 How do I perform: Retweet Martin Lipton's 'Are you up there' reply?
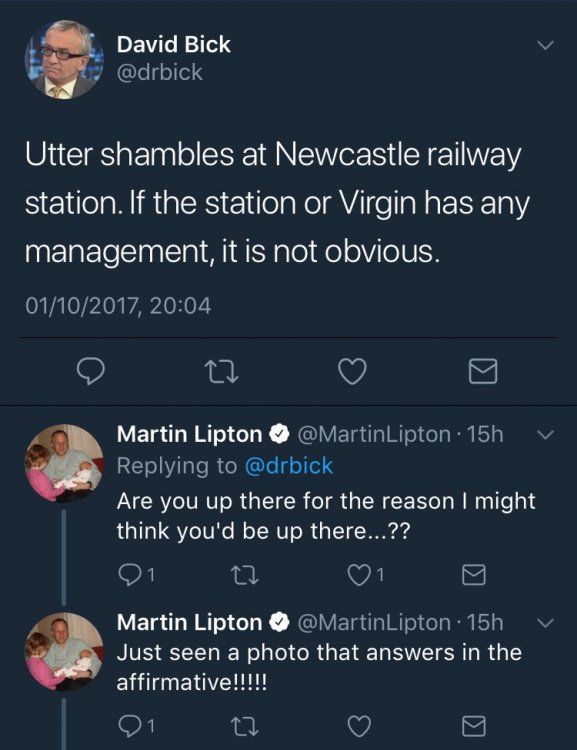coord(244,575)
